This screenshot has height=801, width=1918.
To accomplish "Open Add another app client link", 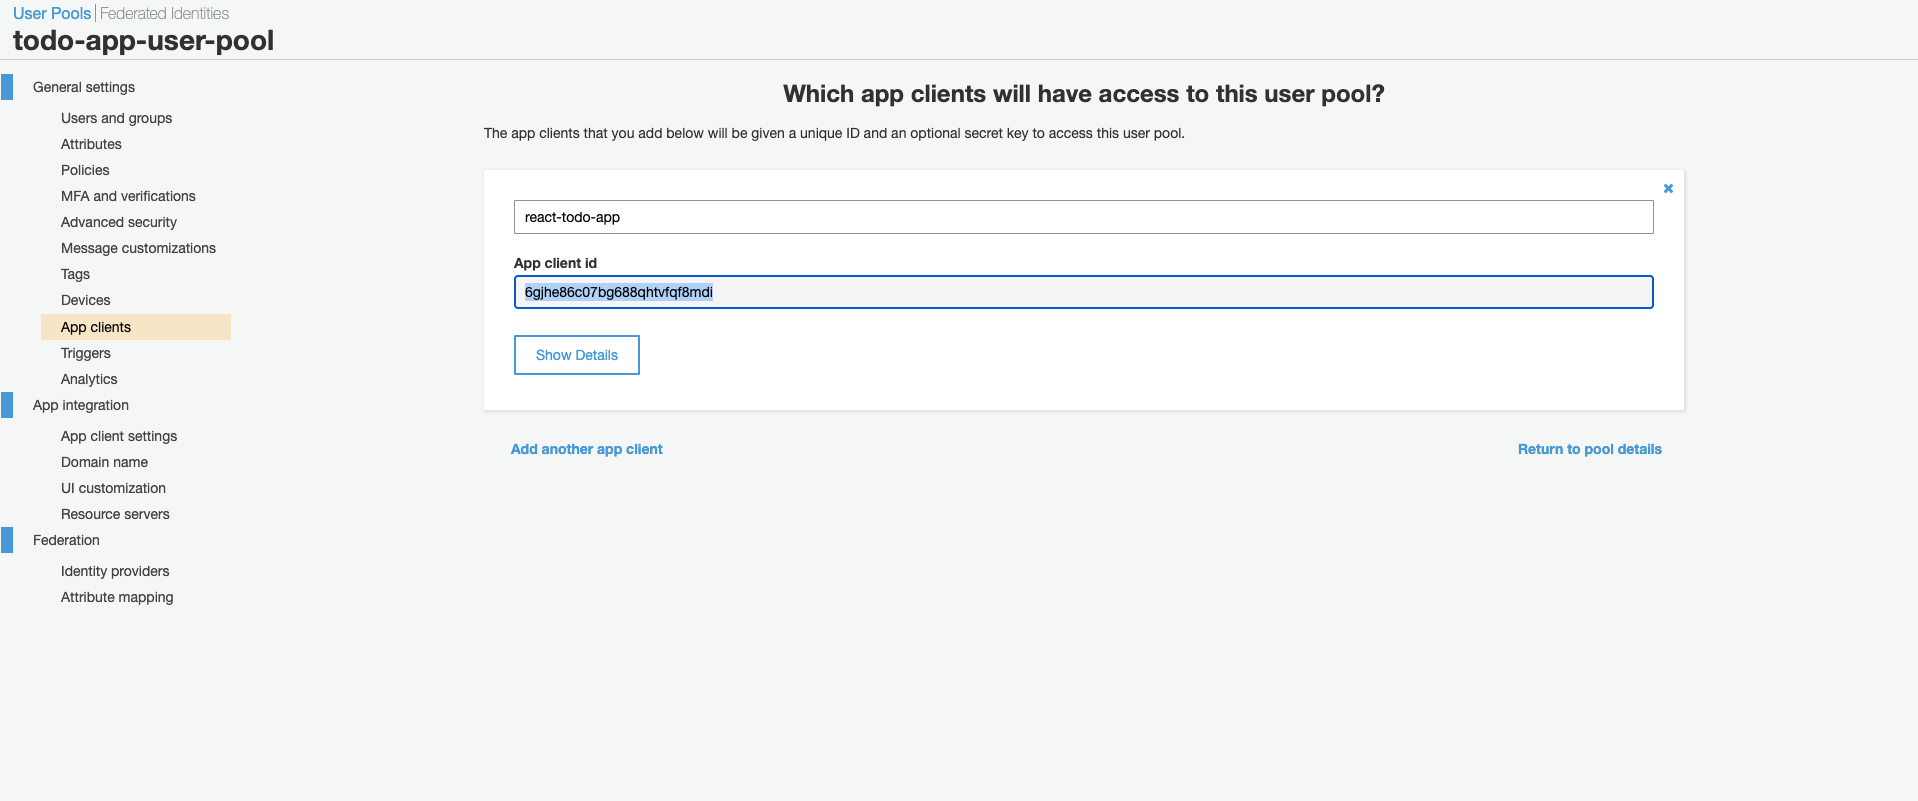I will coord(587,449).
